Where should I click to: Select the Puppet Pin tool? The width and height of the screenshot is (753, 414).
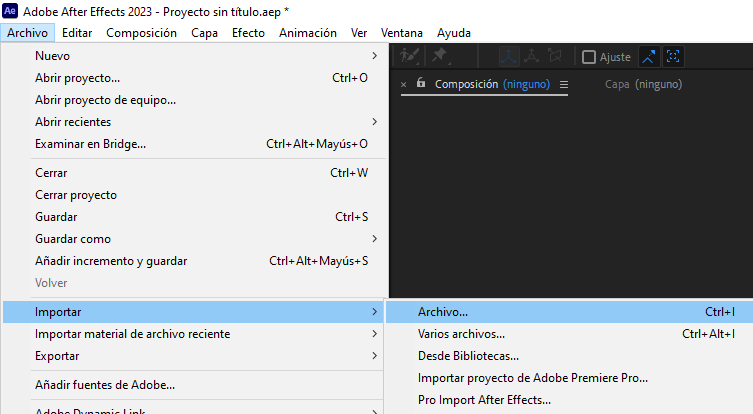tap(439, 57)
